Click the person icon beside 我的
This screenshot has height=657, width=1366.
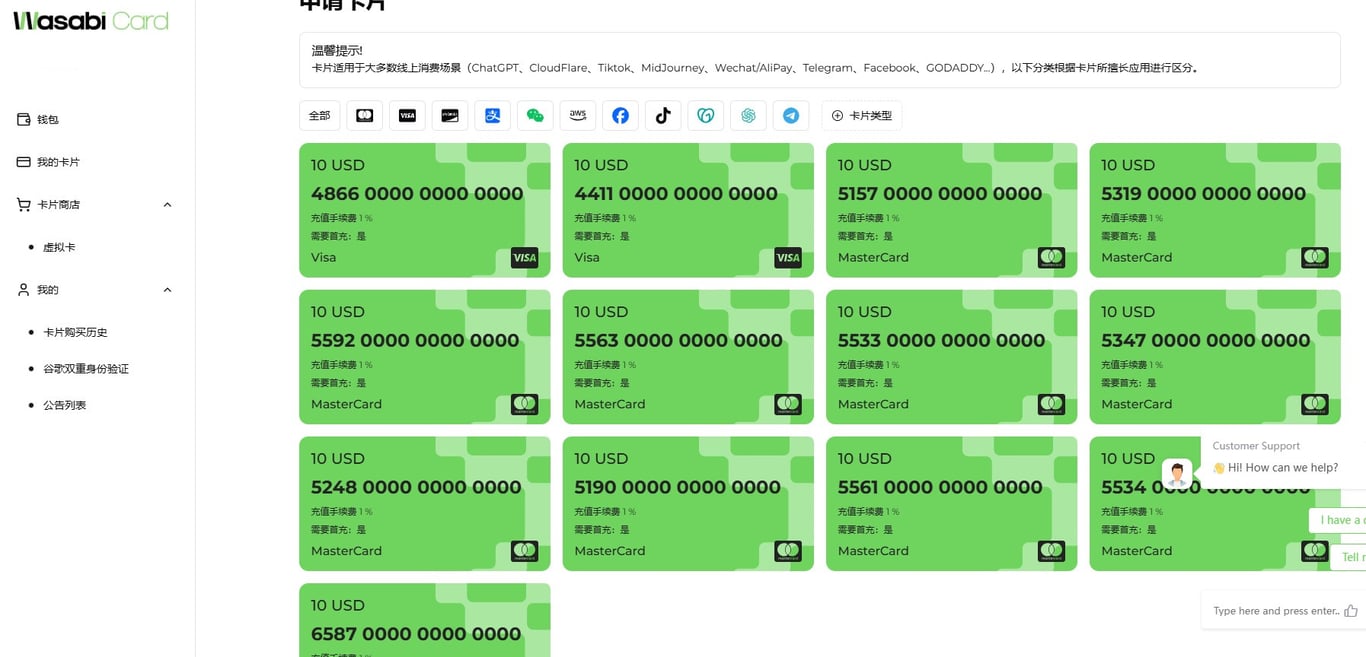[23, 290]
